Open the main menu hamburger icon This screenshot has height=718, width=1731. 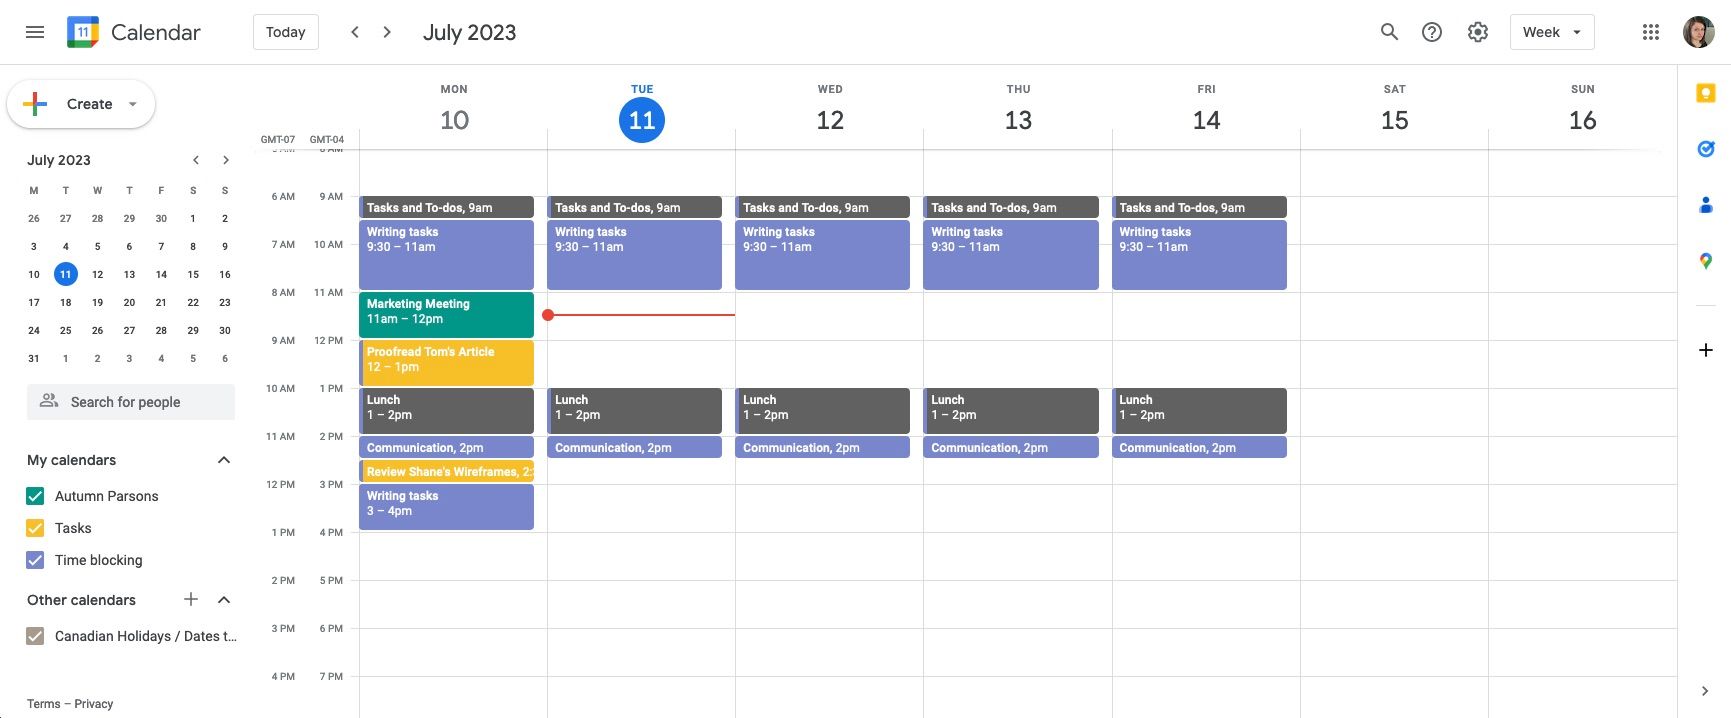35,32
